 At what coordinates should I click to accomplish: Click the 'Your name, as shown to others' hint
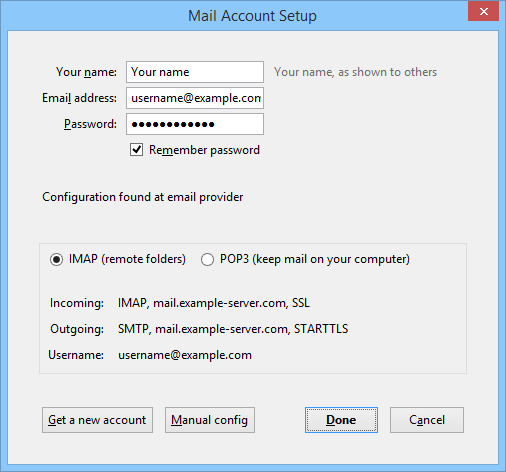(355, 72)
